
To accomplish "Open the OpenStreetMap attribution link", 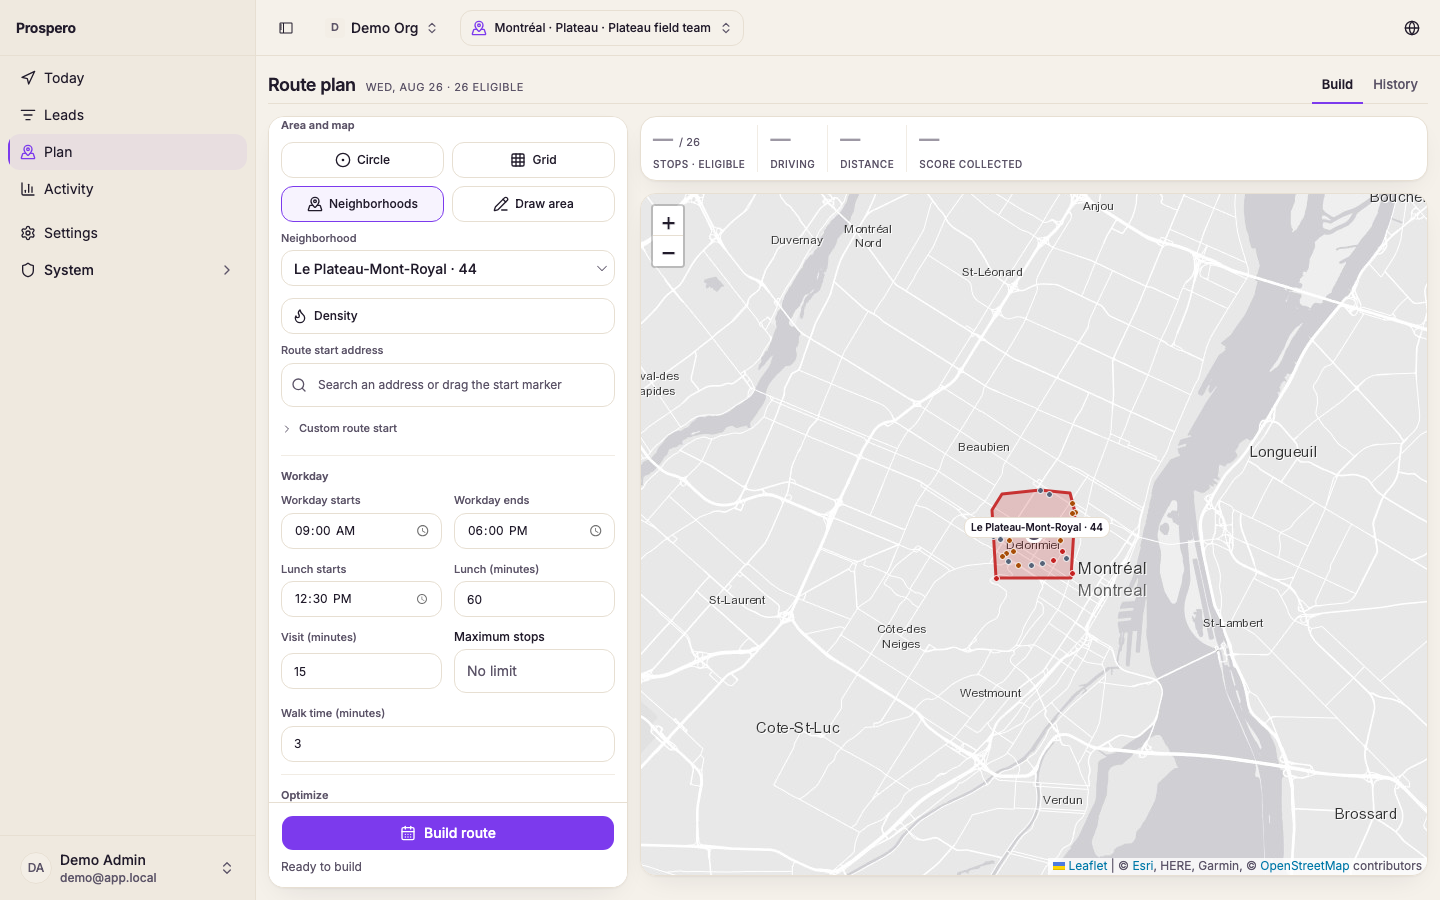I will click(x=1304, y=866).
